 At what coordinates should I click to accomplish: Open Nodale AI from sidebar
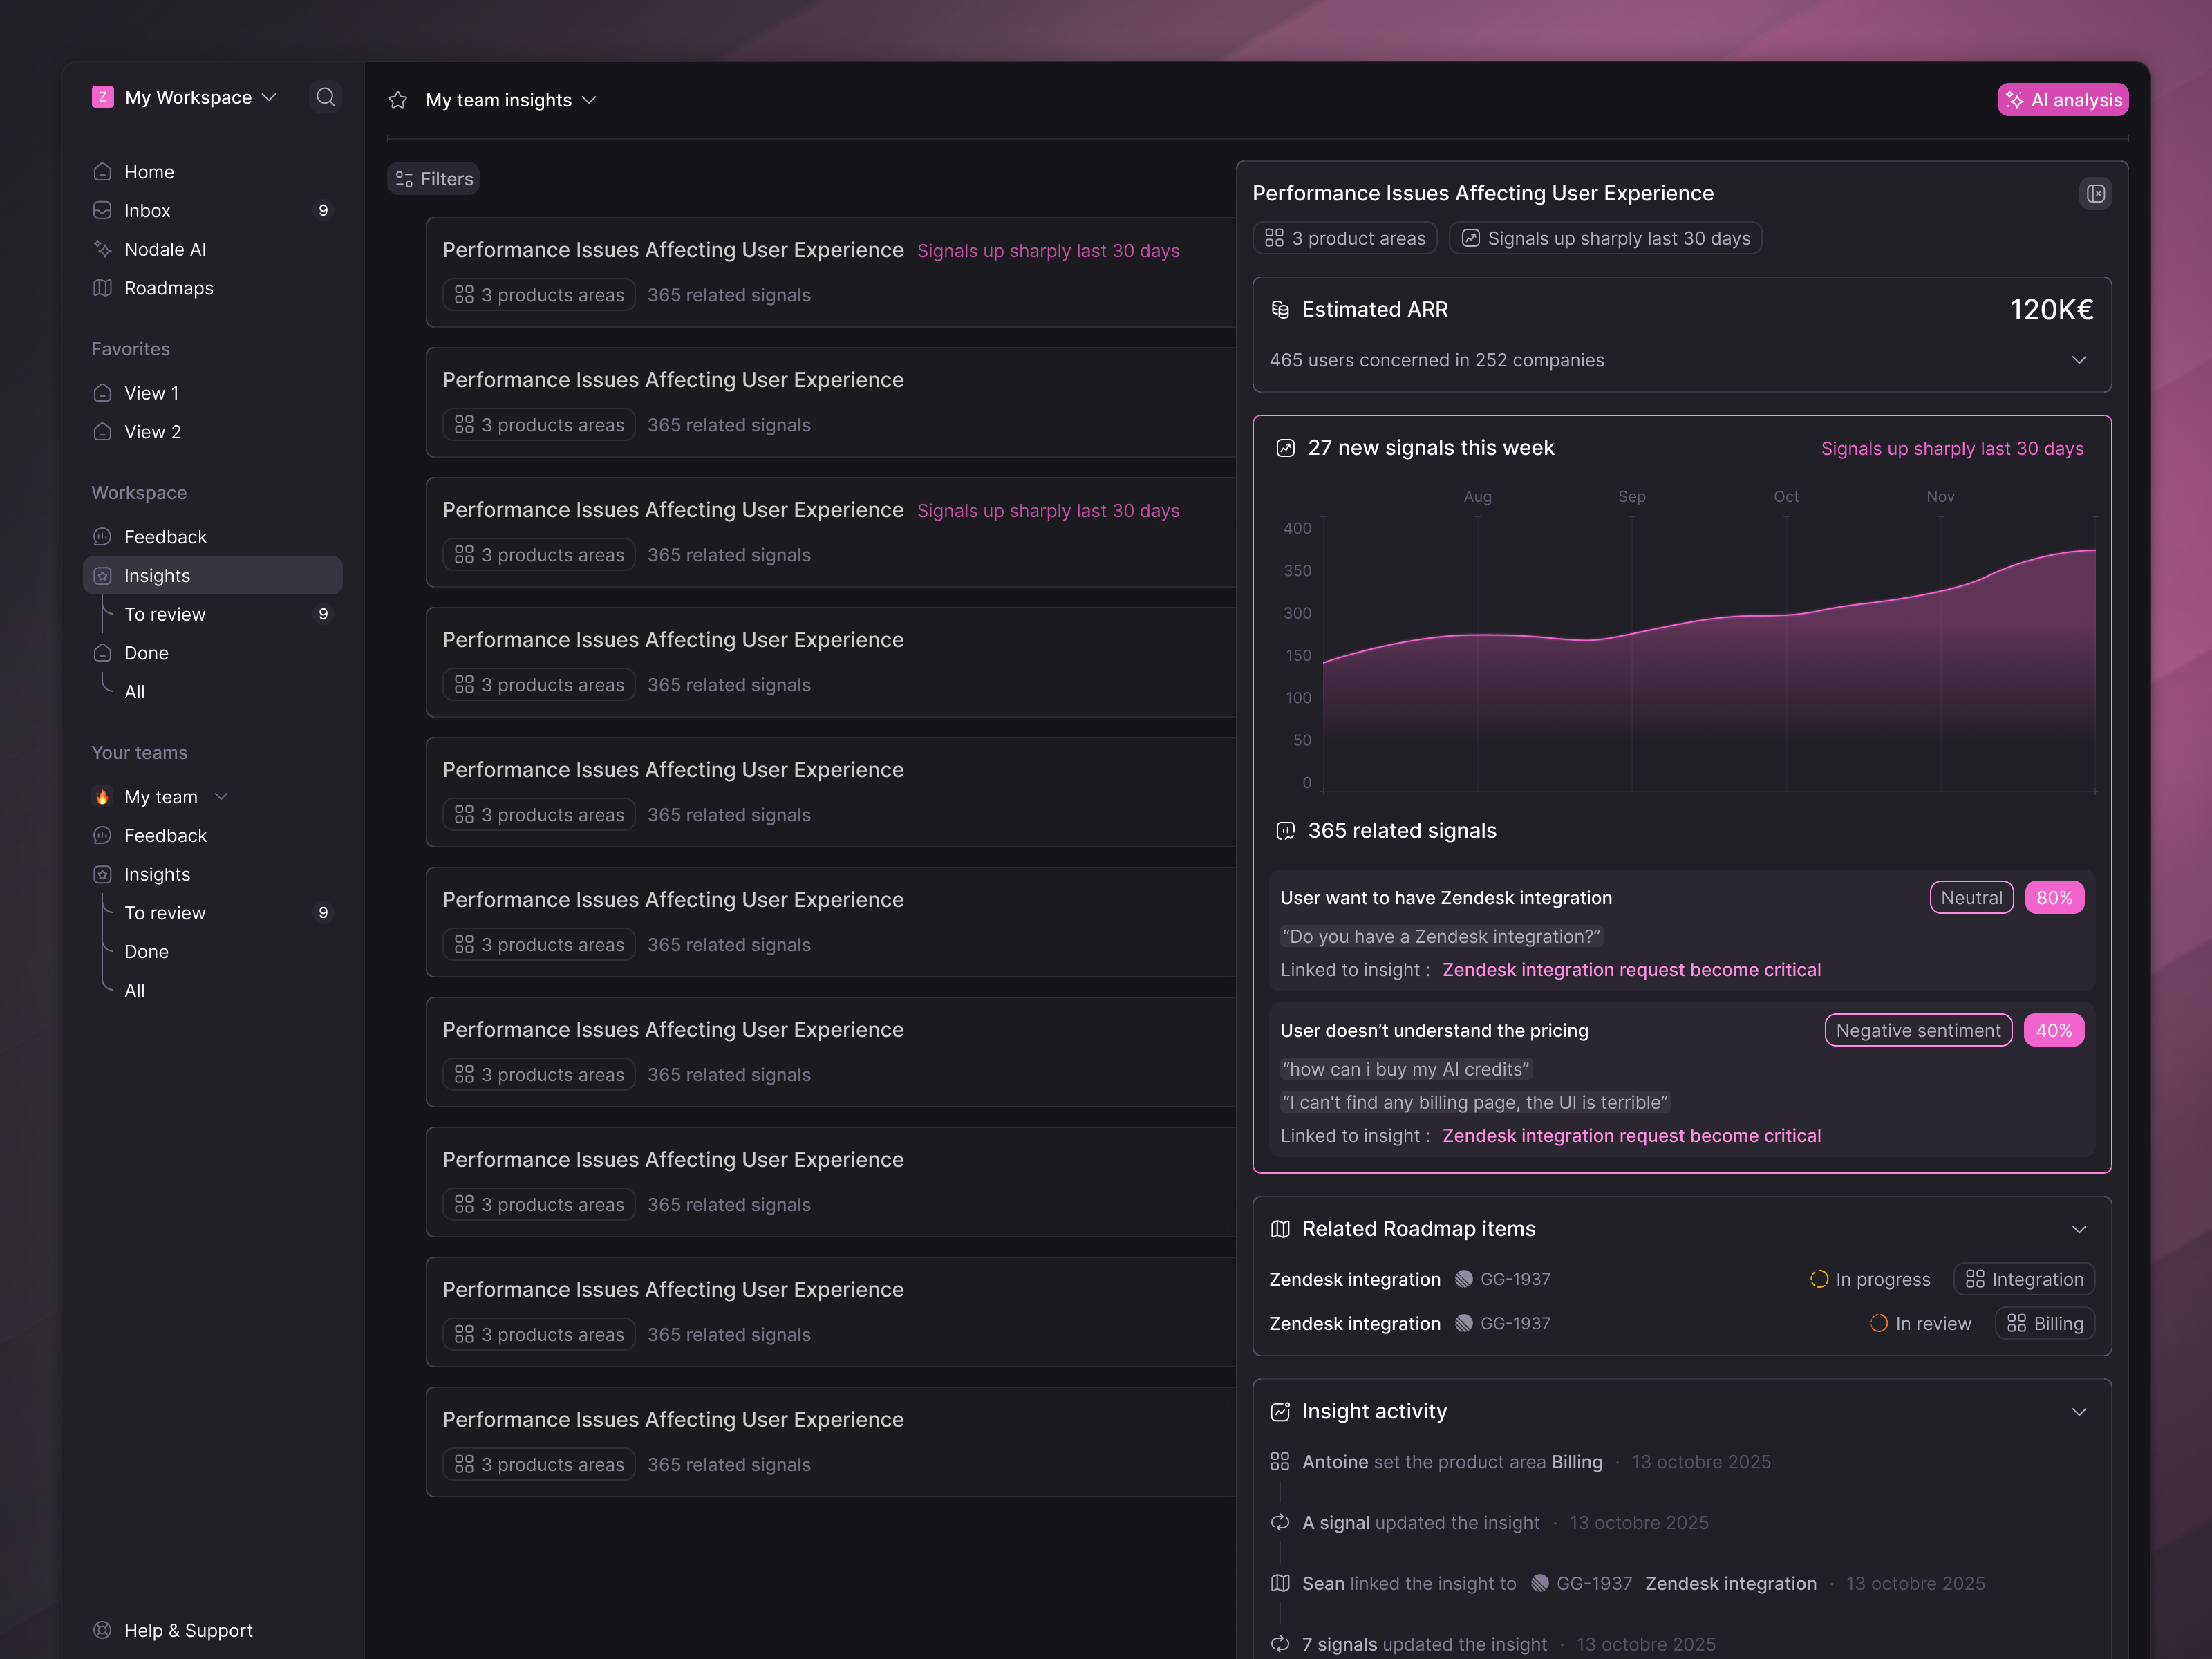pyautogui.click(x=165, y=249)
